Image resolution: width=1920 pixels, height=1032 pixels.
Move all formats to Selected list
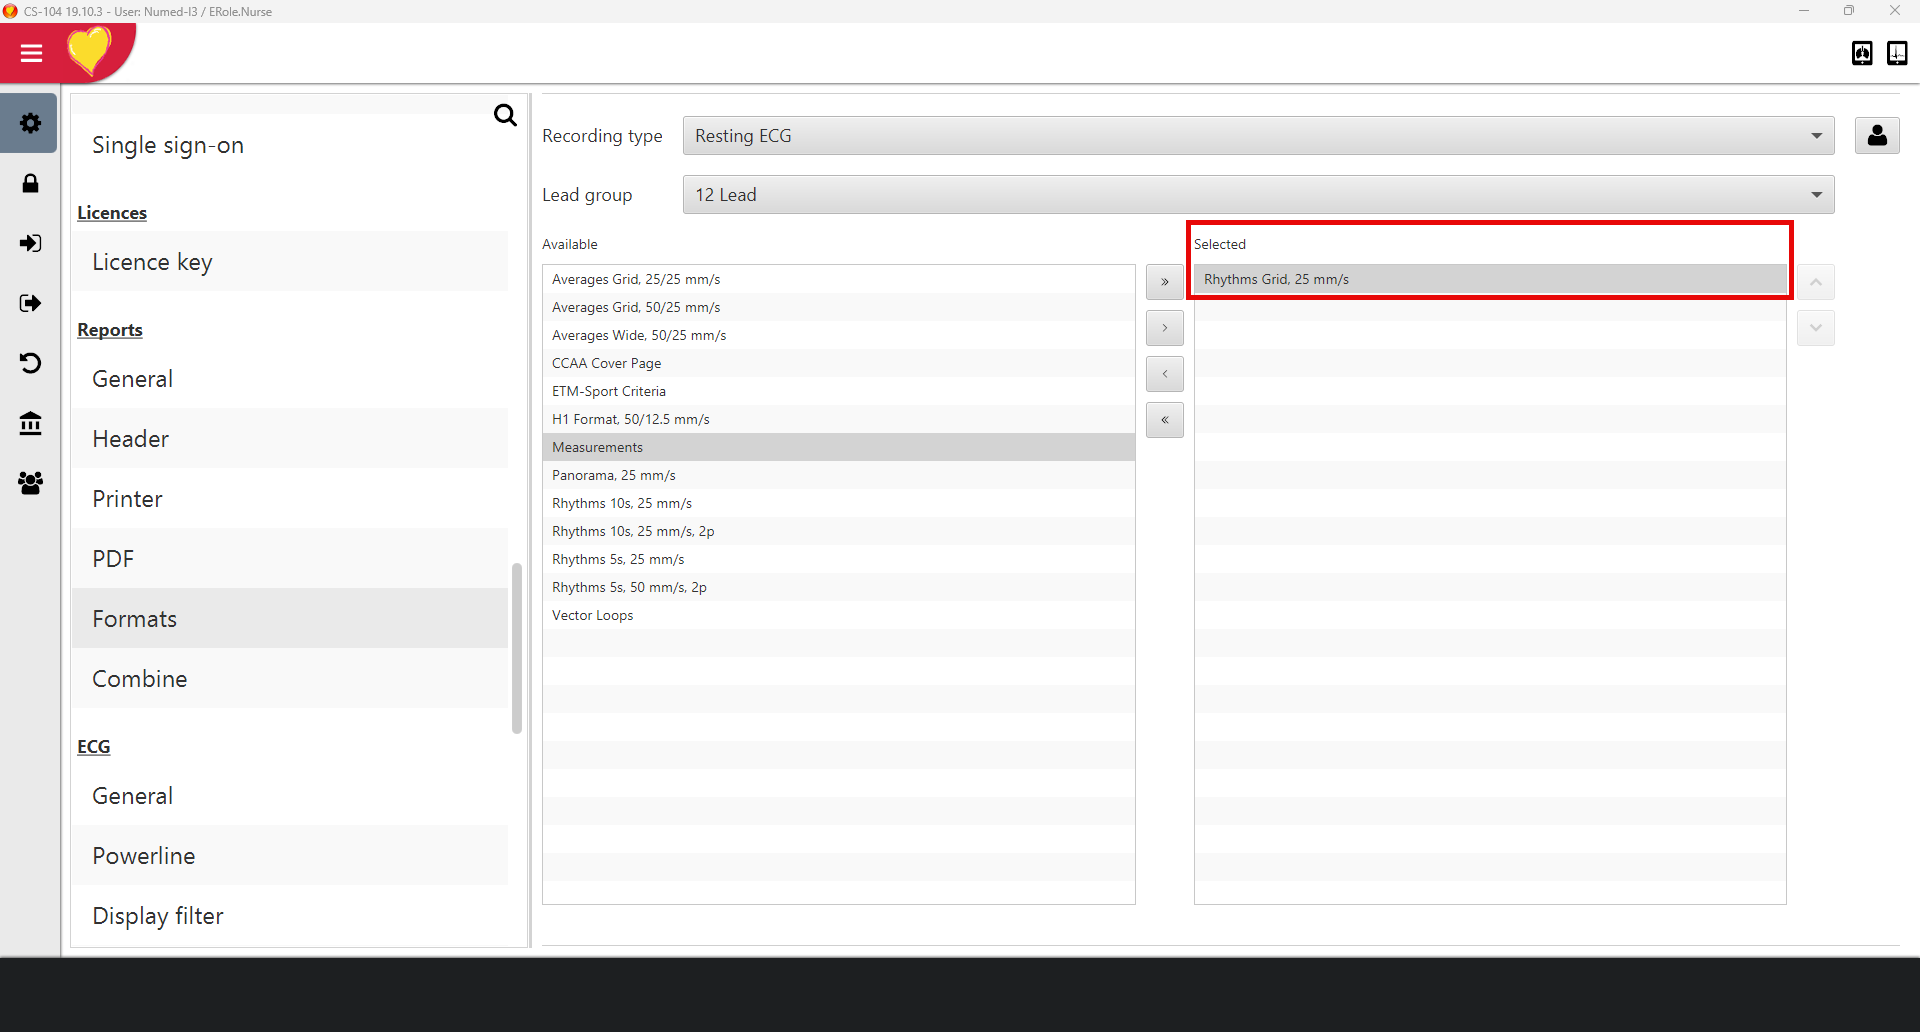[x=1164, y=282]
